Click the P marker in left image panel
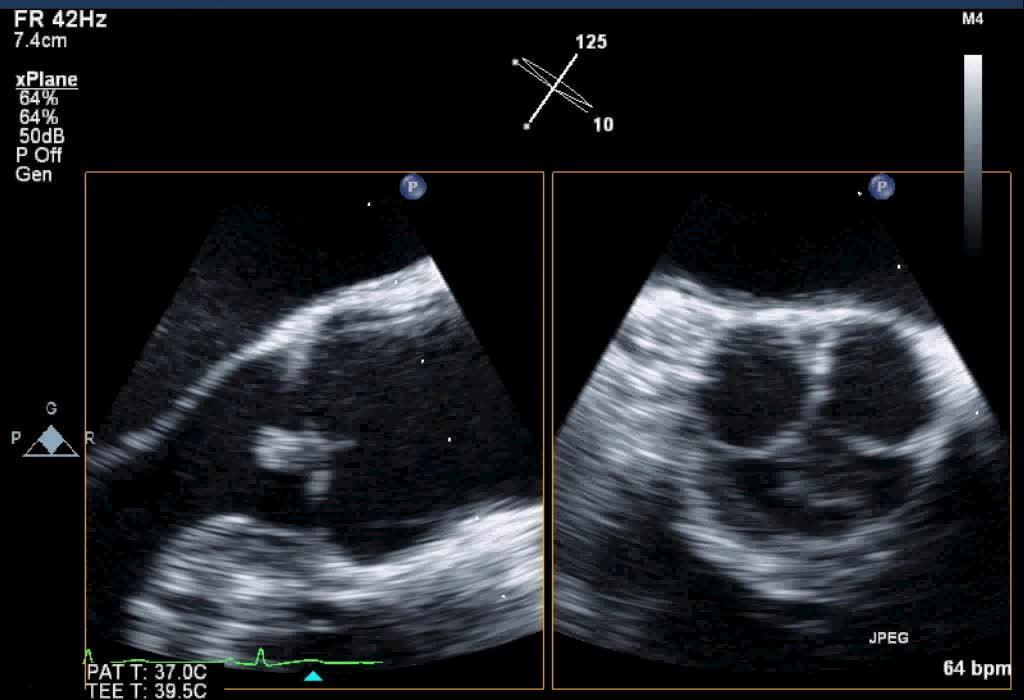 click(x=412, y=186)
